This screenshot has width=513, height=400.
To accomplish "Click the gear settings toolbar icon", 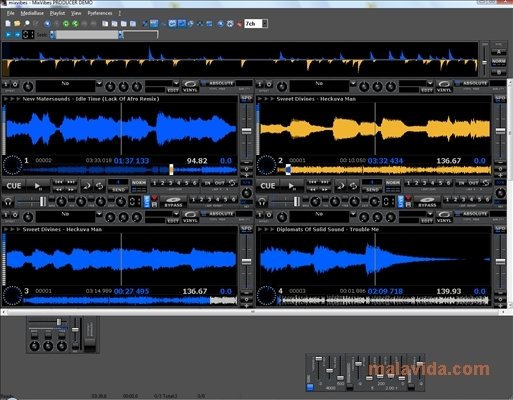I will pyautogui.click(x=230, y=24).
